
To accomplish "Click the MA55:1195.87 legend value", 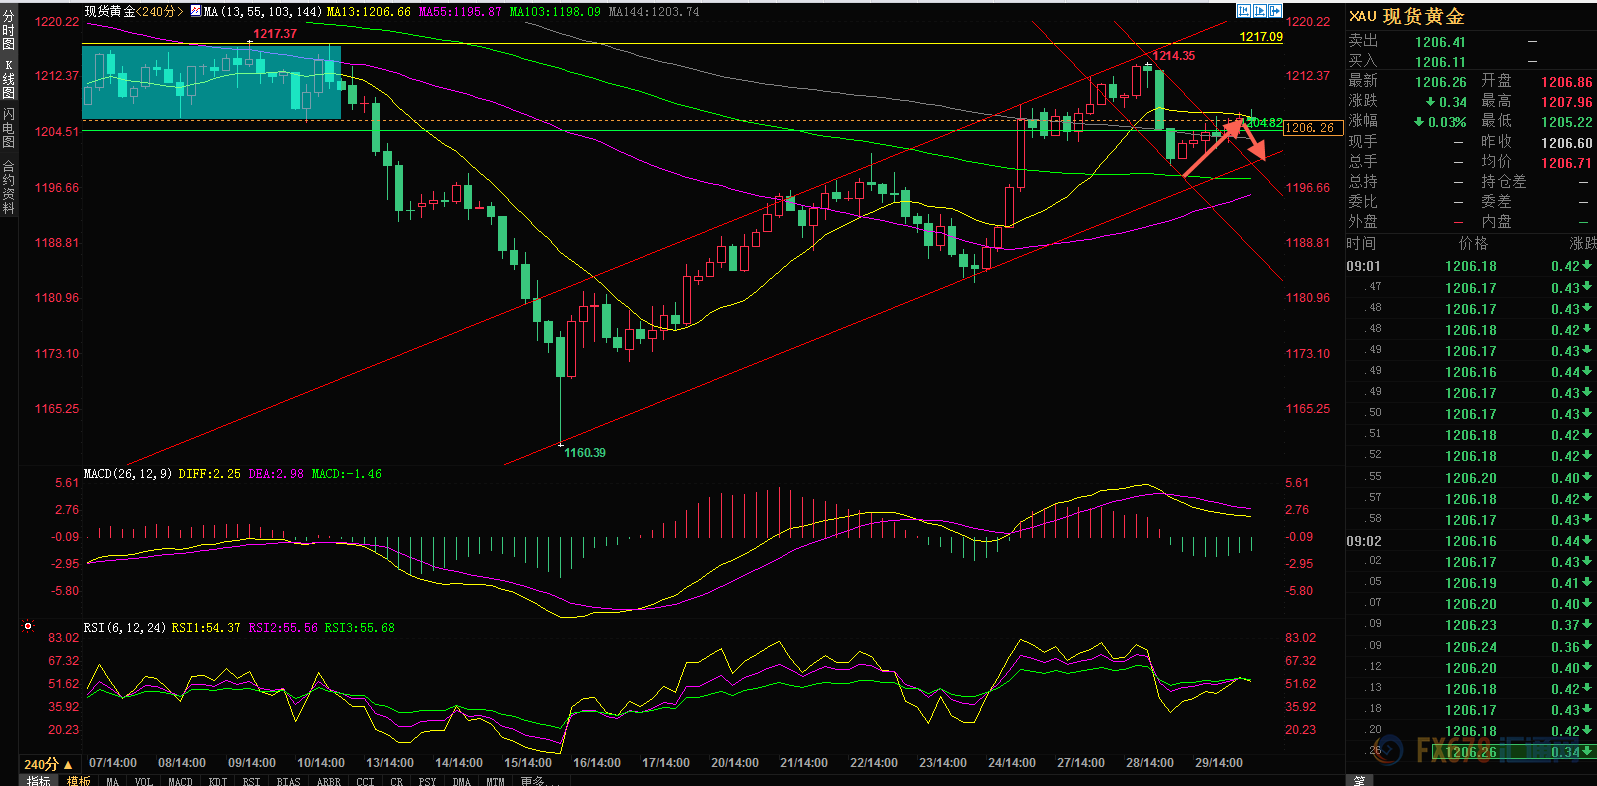I will [460, 12].
